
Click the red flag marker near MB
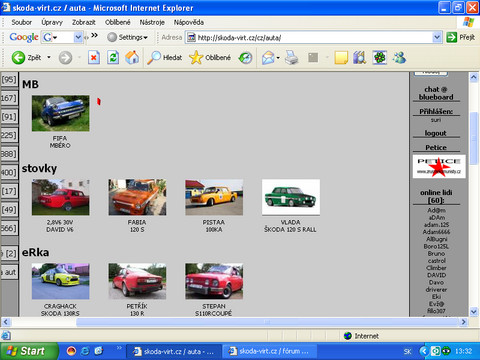point(99,101)
